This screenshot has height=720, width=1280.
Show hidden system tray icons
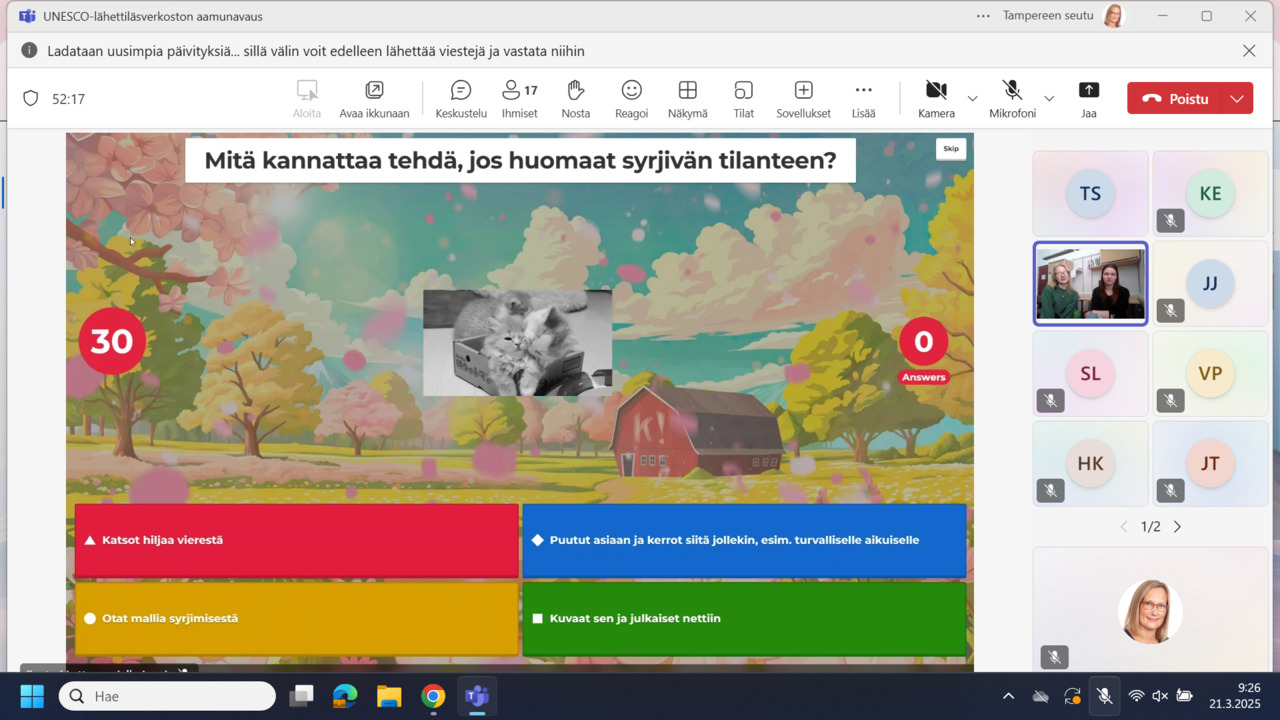click(1008, 696)
